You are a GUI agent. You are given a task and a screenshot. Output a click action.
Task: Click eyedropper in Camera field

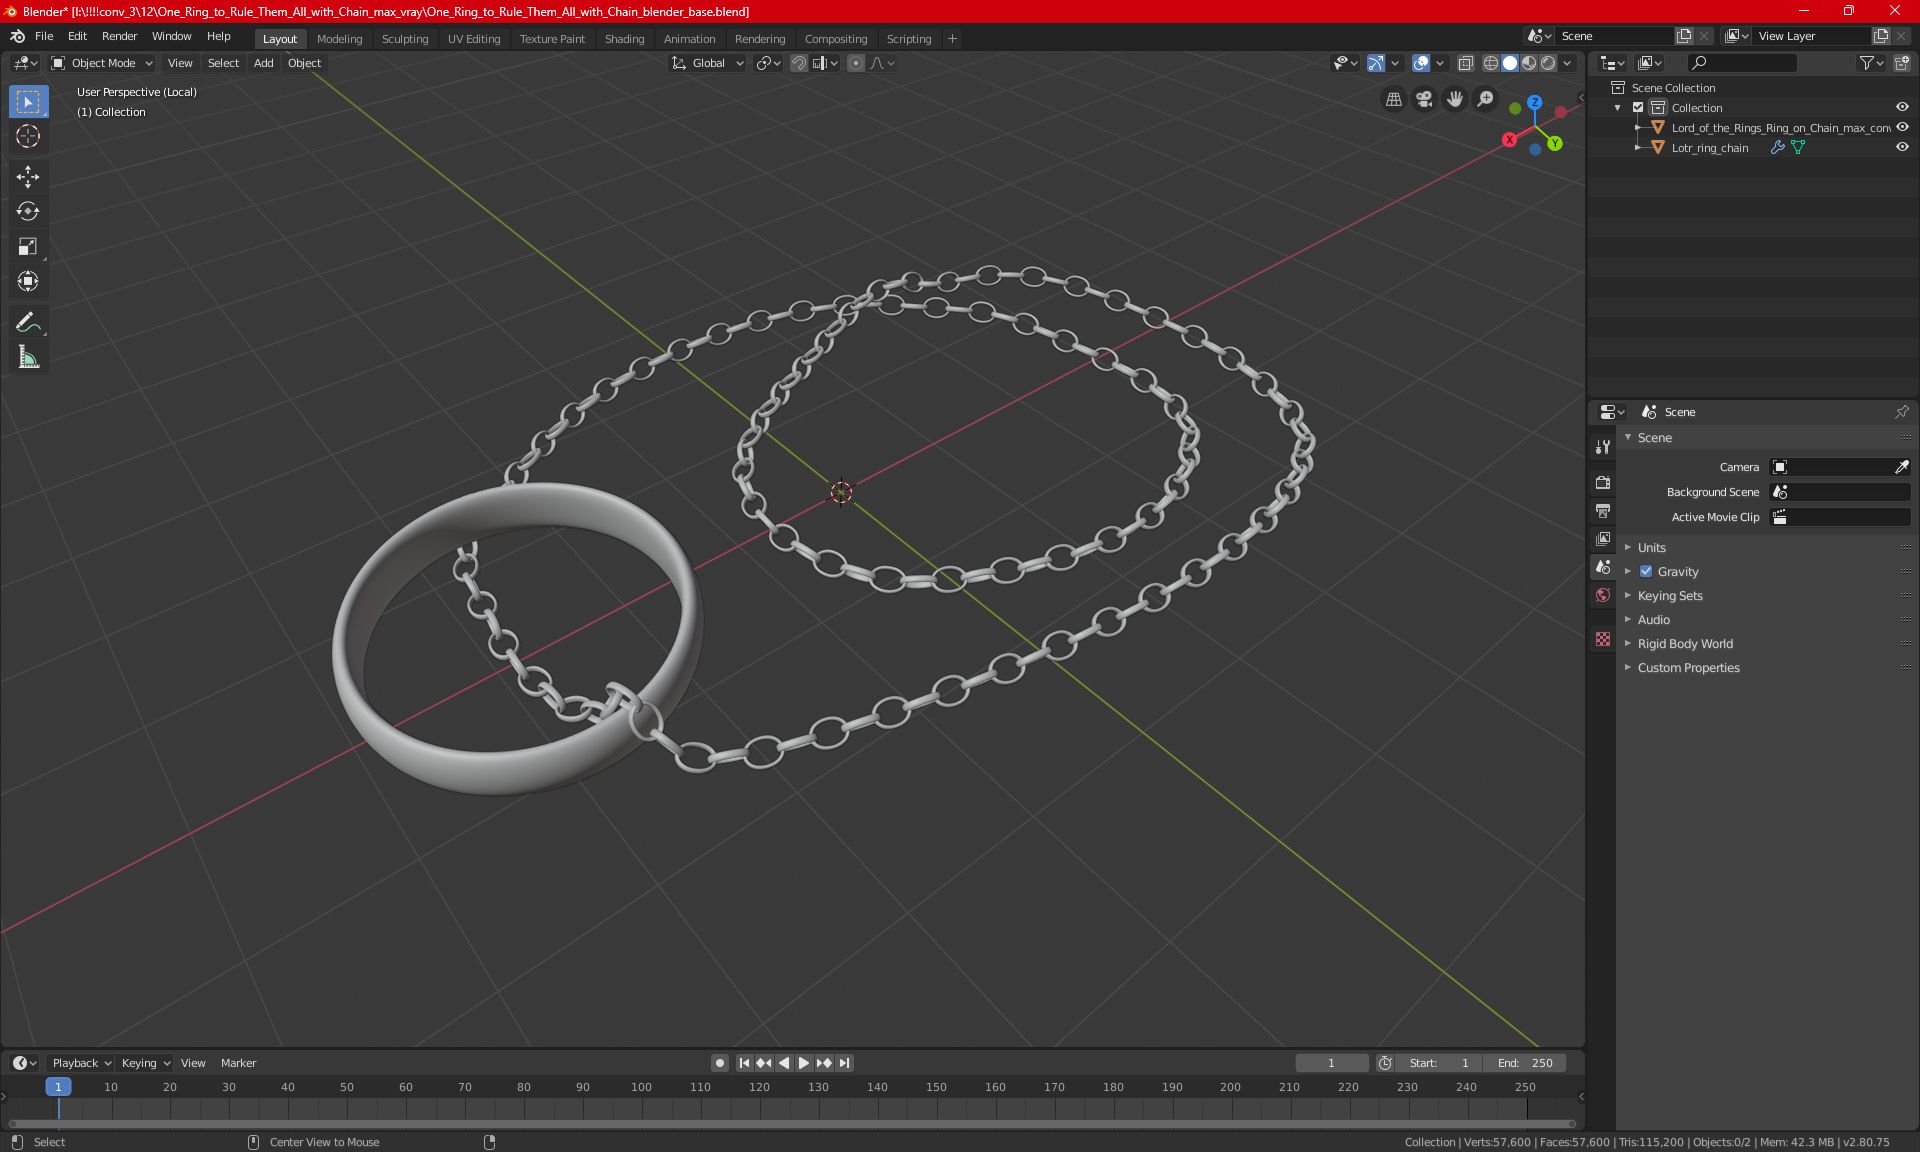click(x=1901, y=467)
